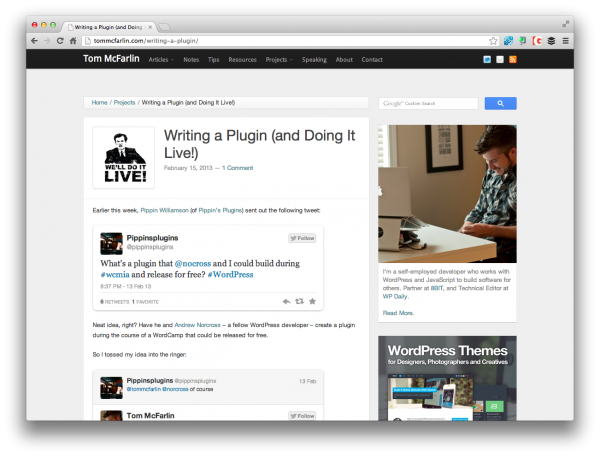600x457 pixels.
Task: Click @nocross mention in the tweet
Action: 192,263
